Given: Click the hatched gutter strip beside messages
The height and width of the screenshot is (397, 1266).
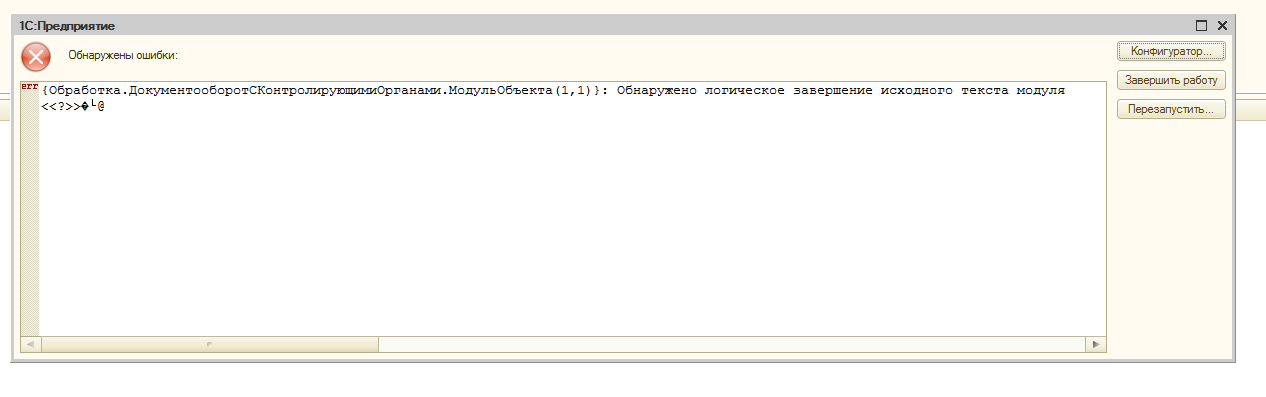Looking at the screenshot, I should coord(29,215).
